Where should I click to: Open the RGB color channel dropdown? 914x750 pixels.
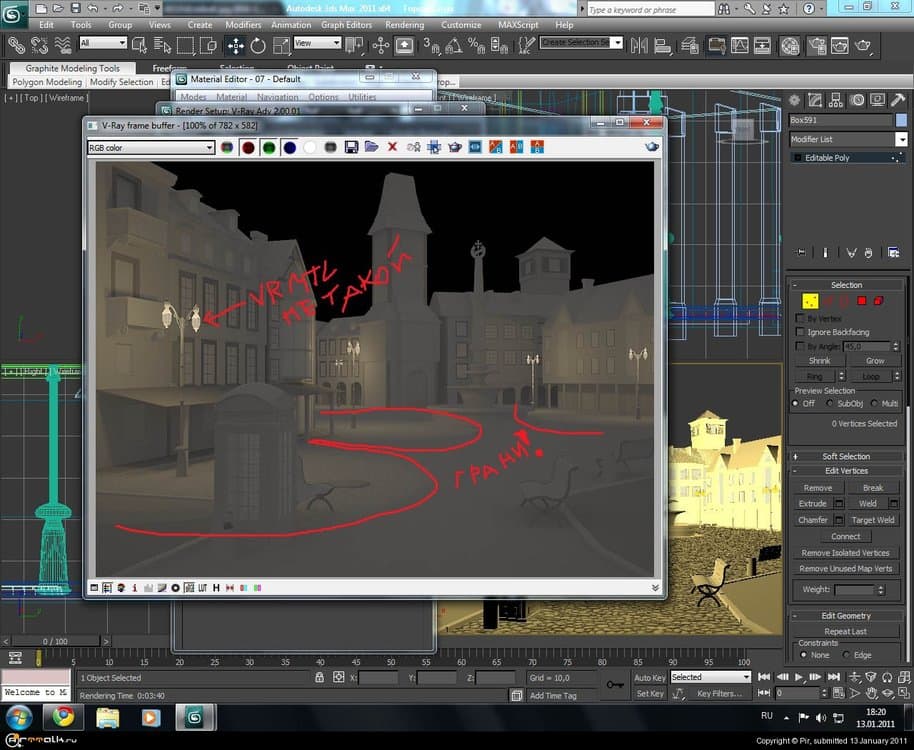click(x=150, y=148)
